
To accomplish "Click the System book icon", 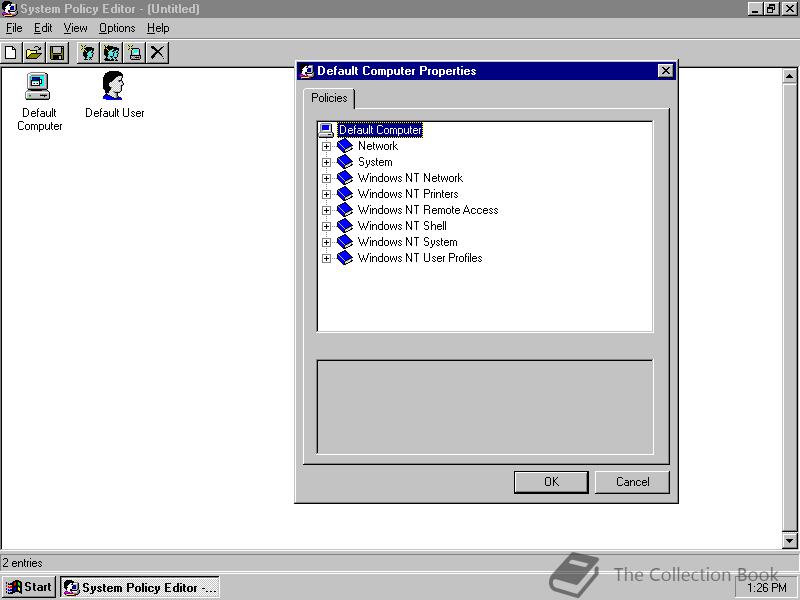I will tap(345, 162).
